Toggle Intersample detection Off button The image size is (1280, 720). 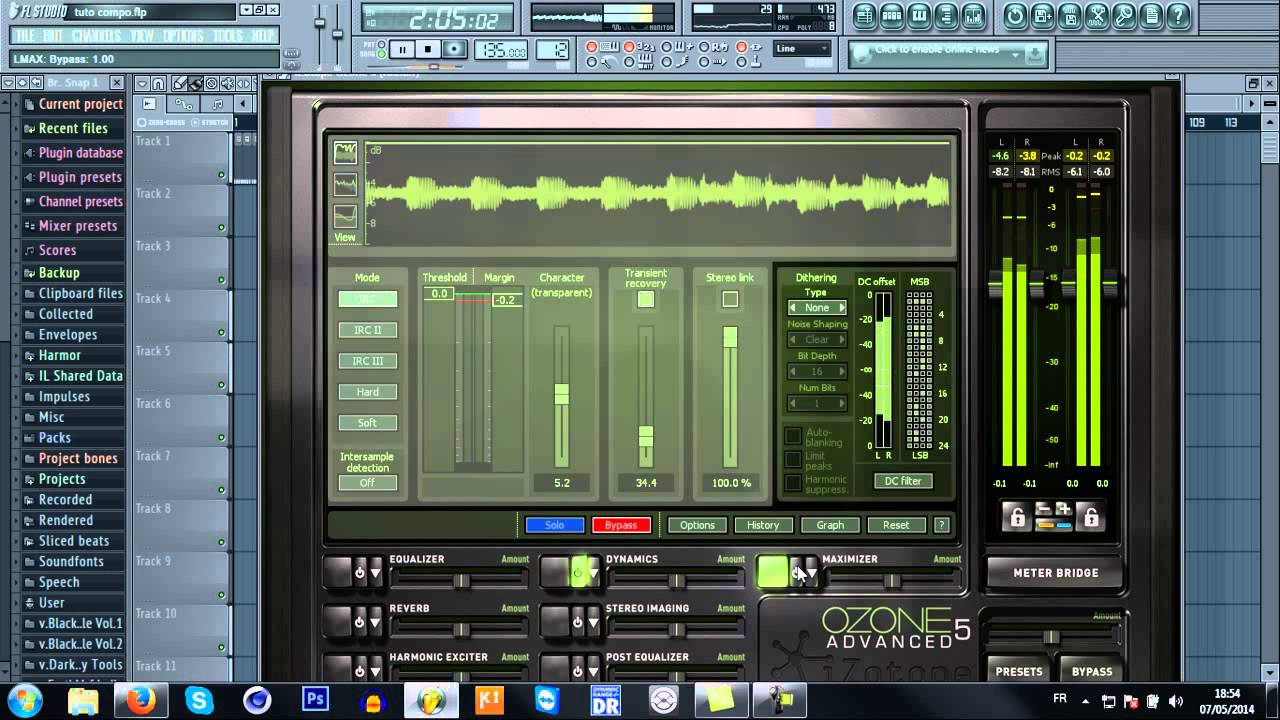(x=367, y=483)
